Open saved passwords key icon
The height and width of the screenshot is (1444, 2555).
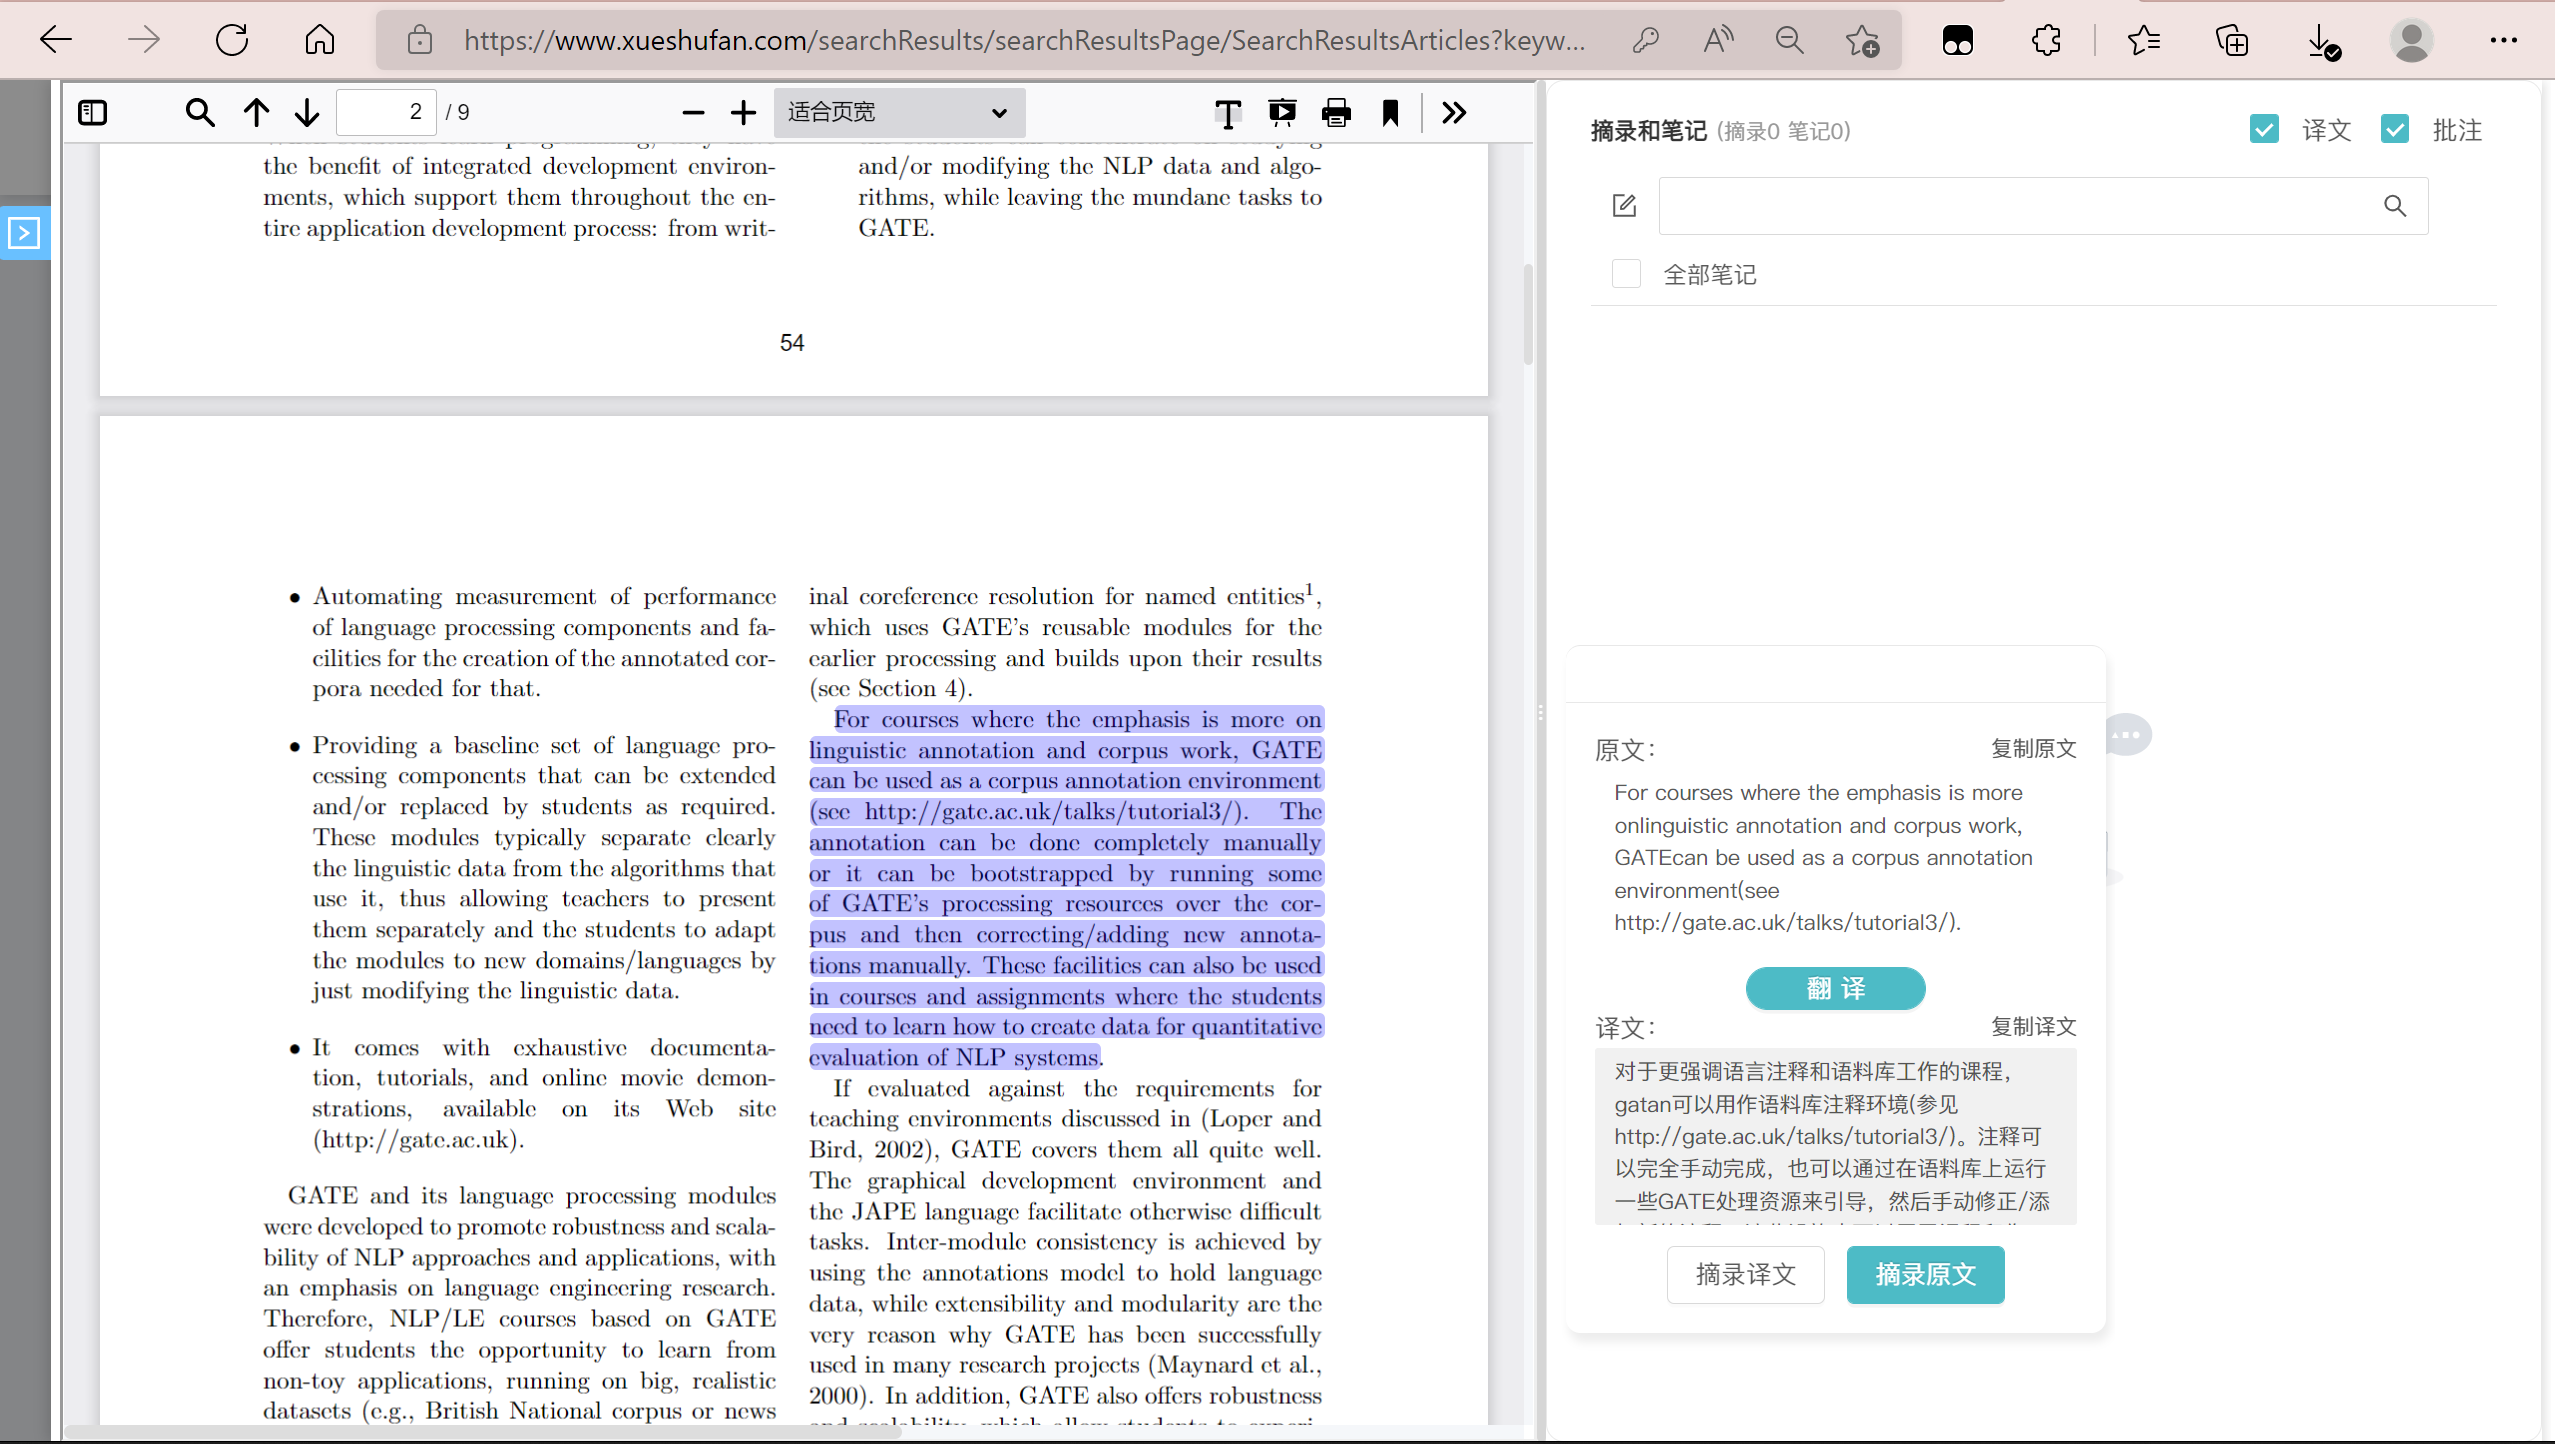[x=1645, y=40]
